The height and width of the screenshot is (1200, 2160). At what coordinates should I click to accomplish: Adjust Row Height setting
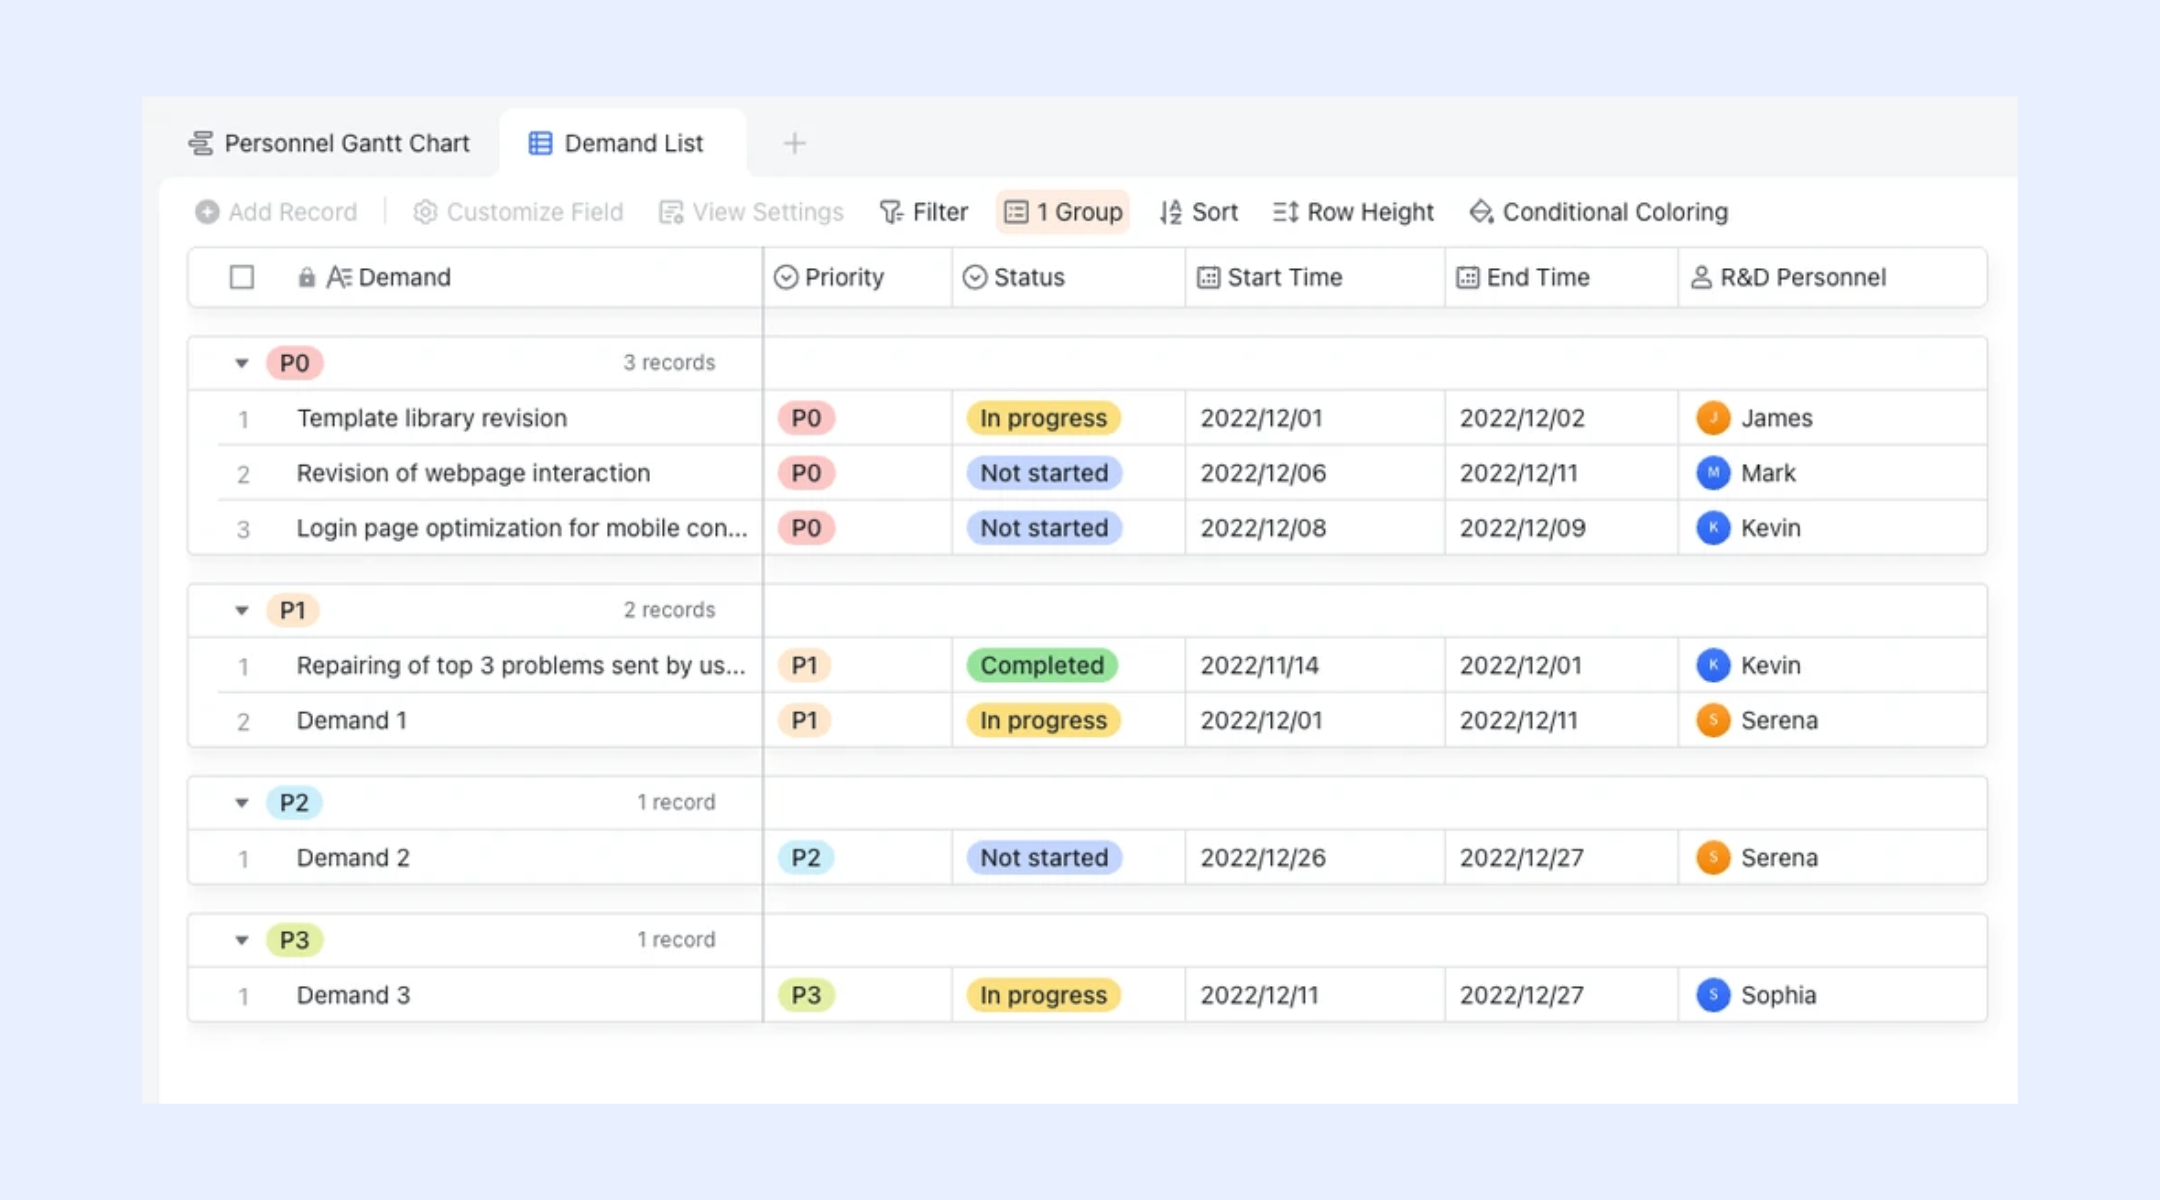click(x=1353, y=212)
